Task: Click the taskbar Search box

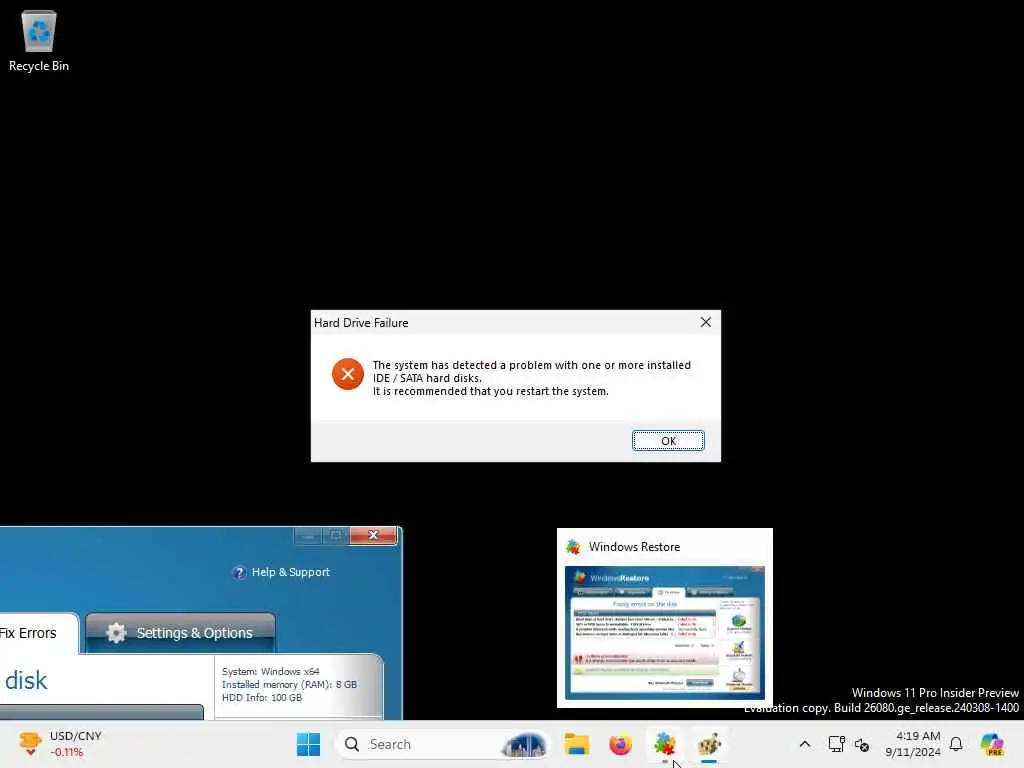Action: click(442, 744)
